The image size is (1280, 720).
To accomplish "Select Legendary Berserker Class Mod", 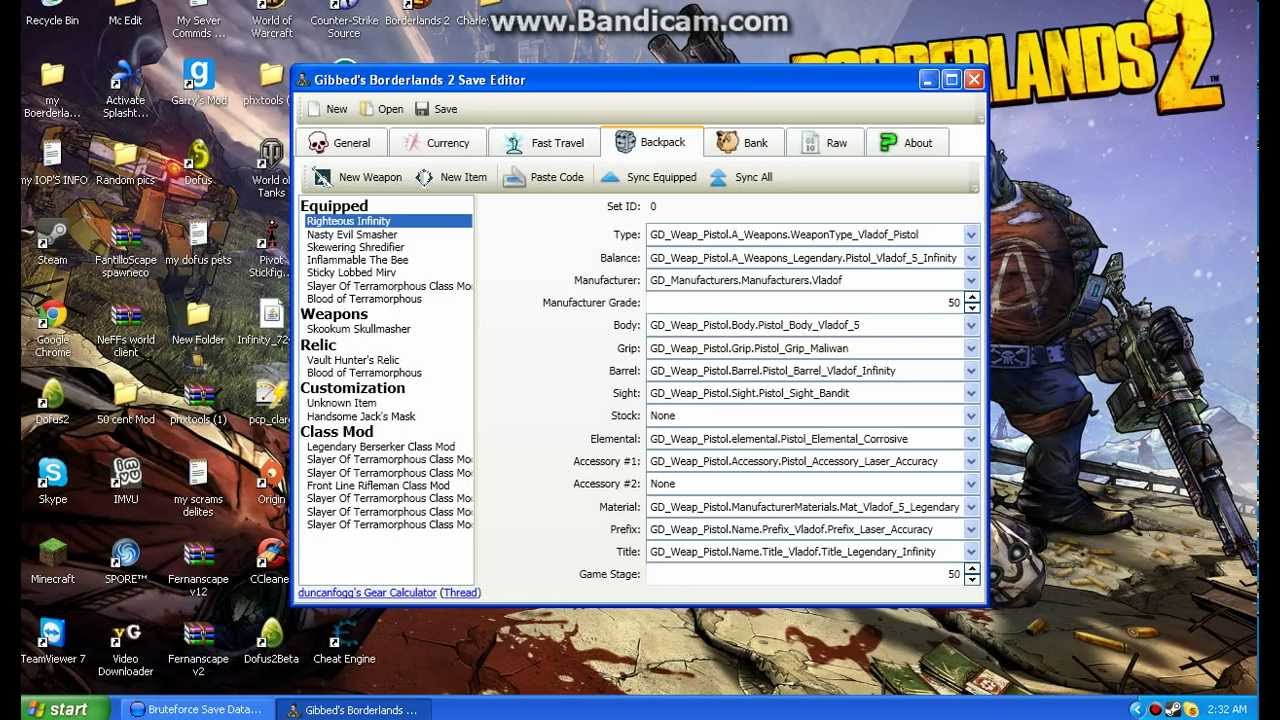I will tap(380, 447).
